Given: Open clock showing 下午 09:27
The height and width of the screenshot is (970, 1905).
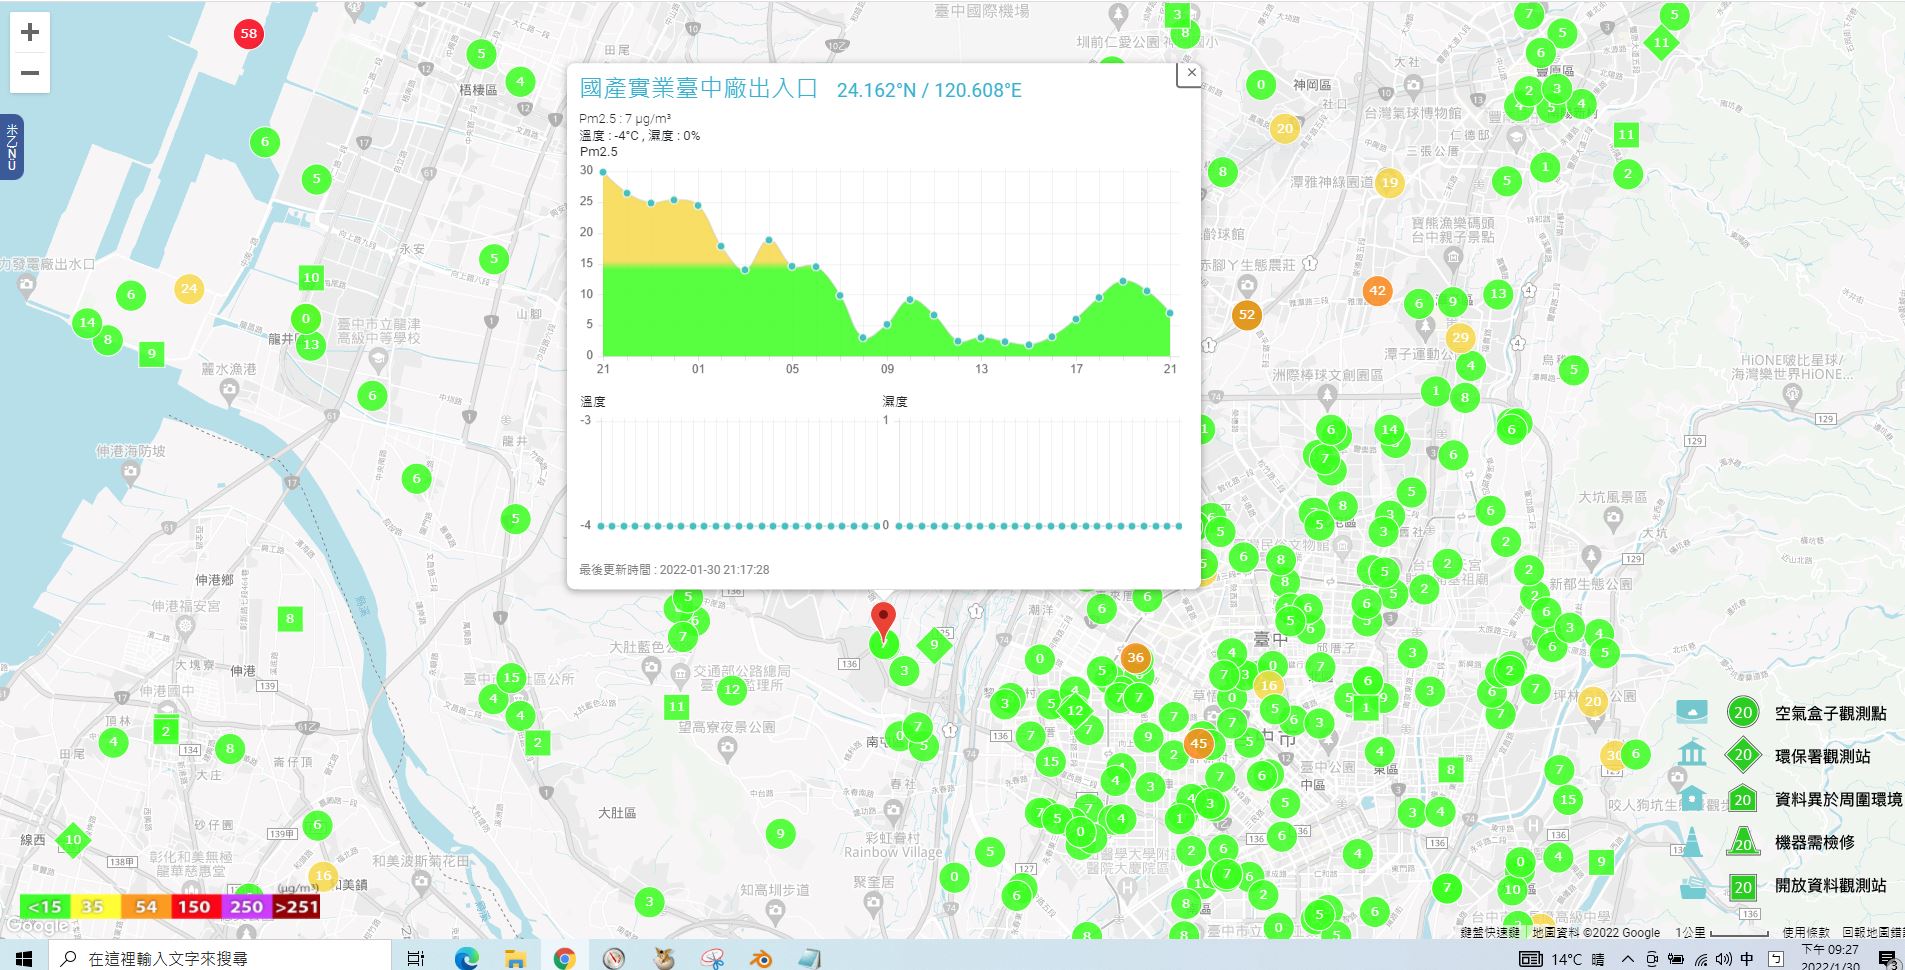Looking at the screenshot, I should point(1830,958).
